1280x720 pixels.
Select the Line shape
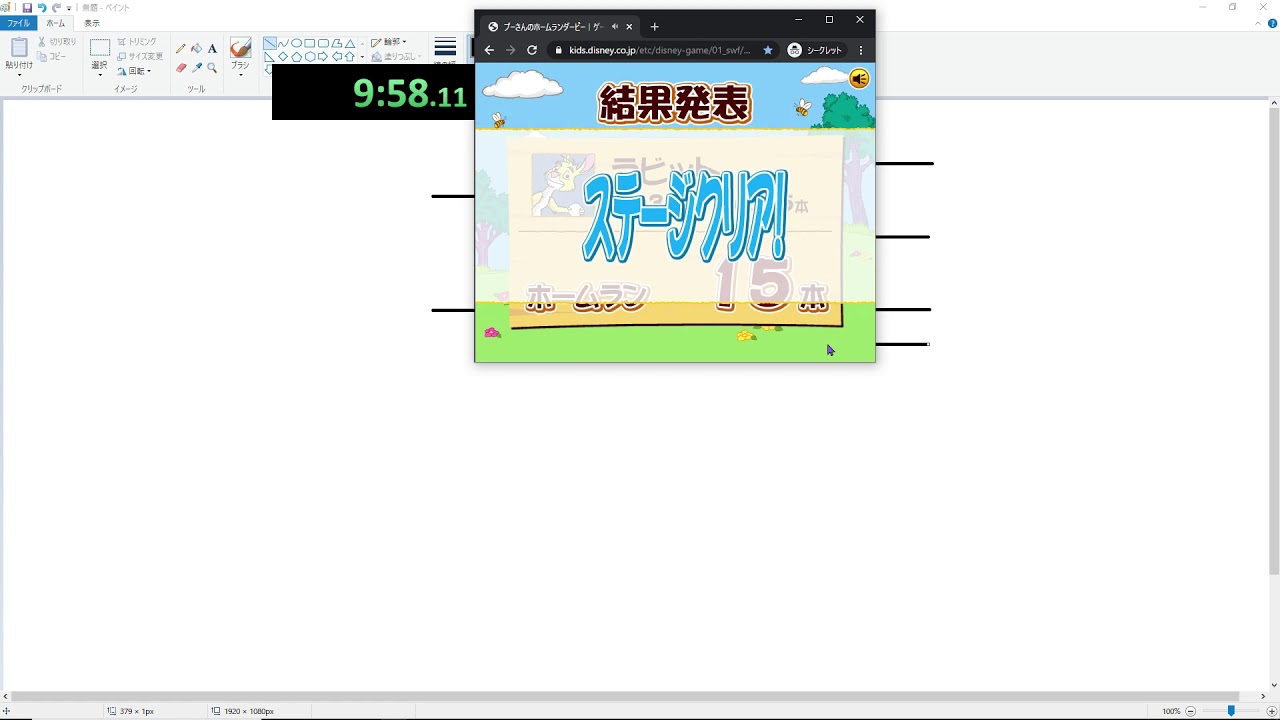270,44
